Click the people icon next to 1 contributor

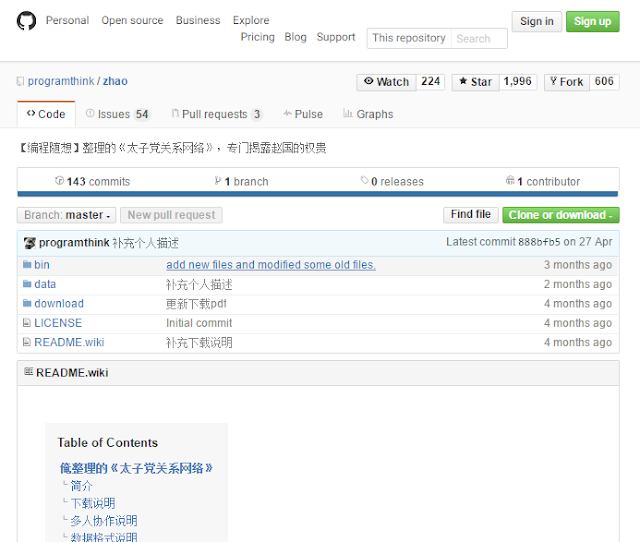(x=510, y=180)
